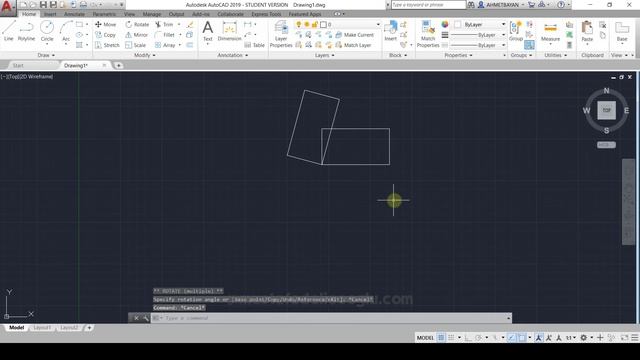Select the Dimension tool
Screen dimensions: 640x360
click(x=229, y=31)
